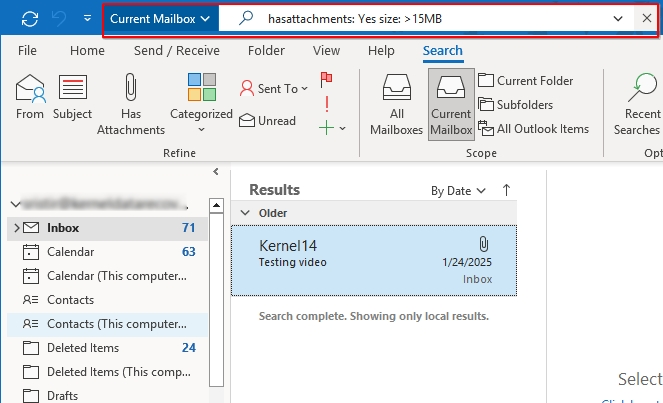This screenshot has width=663, height=403.
Task: Click the Search complete status message
Action: (x=374, y=316)
